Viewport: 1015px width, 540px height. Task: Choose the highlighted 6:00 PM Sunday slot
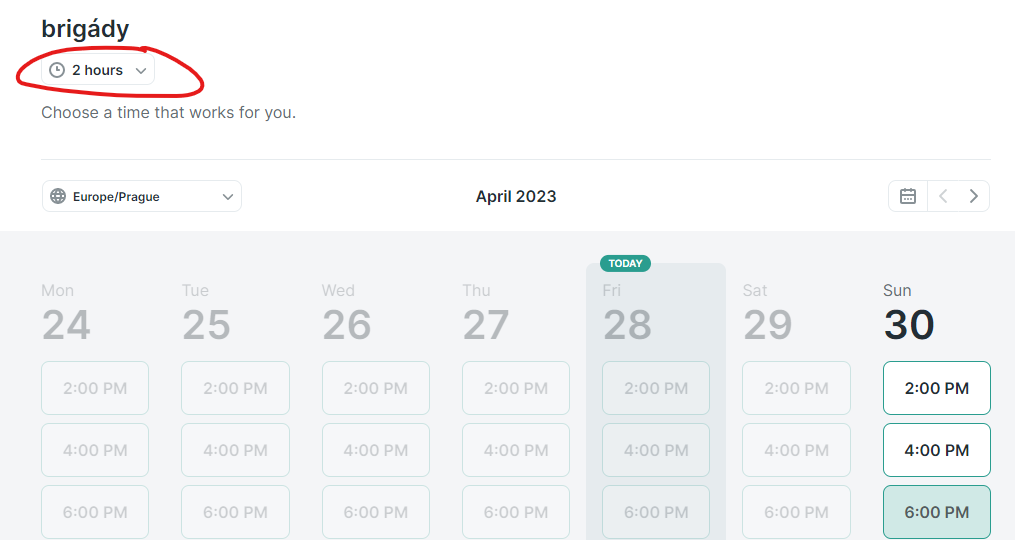(937, 512)
